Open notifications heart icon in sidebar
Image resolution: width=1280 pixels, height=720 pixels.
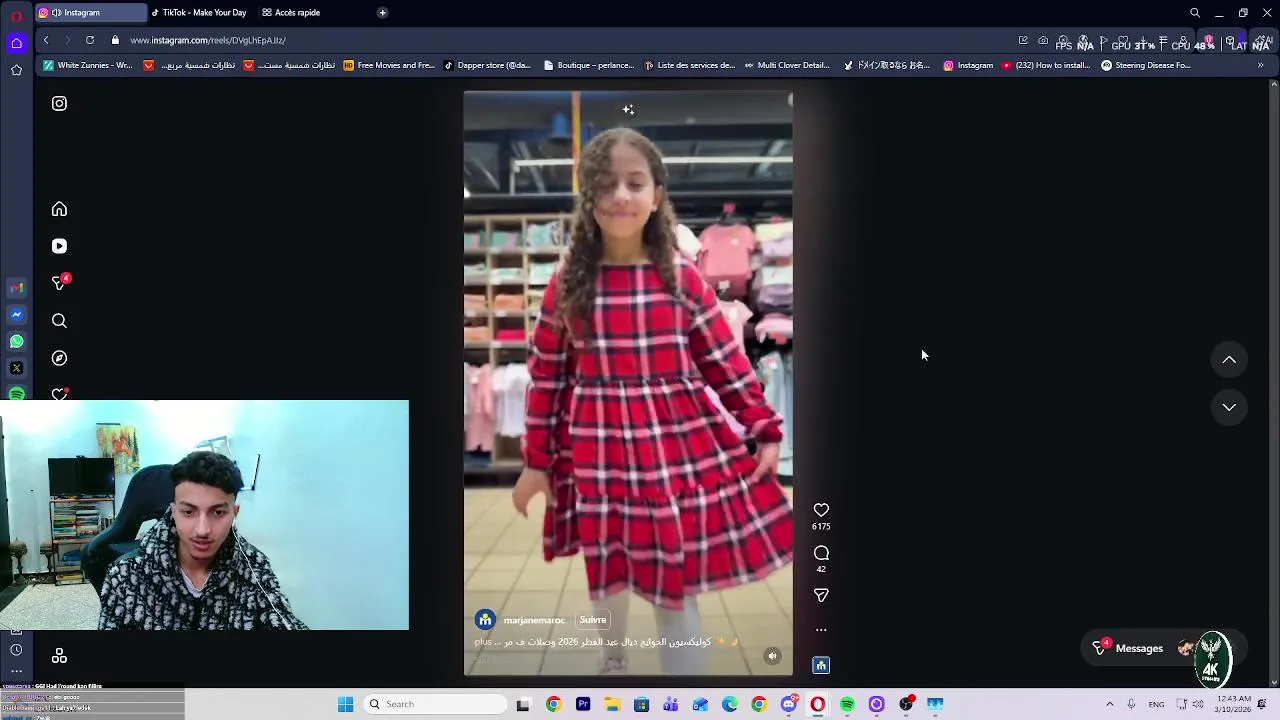pyautogui.click(x=59, y=394)
